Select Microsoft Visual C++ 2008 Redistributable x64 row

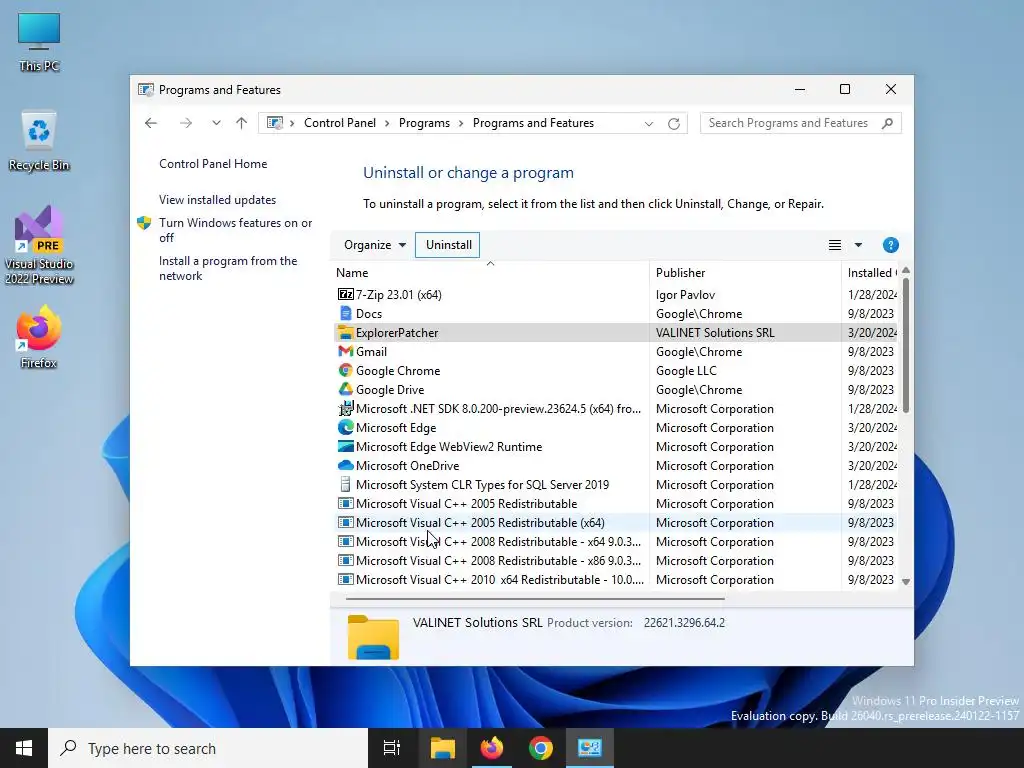coord(616,541)
